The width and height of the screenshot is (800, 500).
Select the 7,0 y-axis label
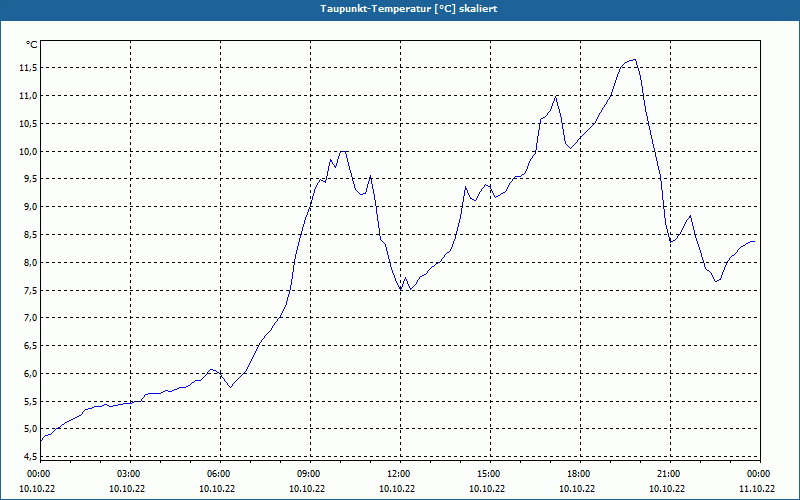click(x=30, y=318)
